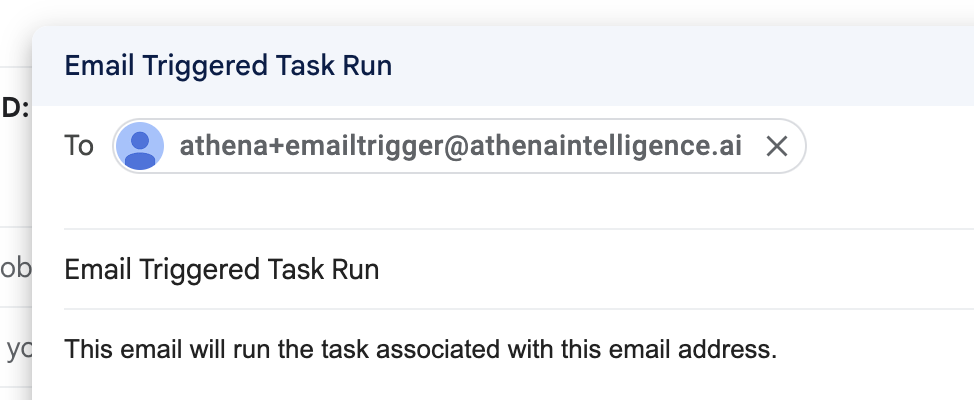The width and height of the screenshot is (974, 400).
Task: Click blank line below the recipient chip
Action: 519,201
